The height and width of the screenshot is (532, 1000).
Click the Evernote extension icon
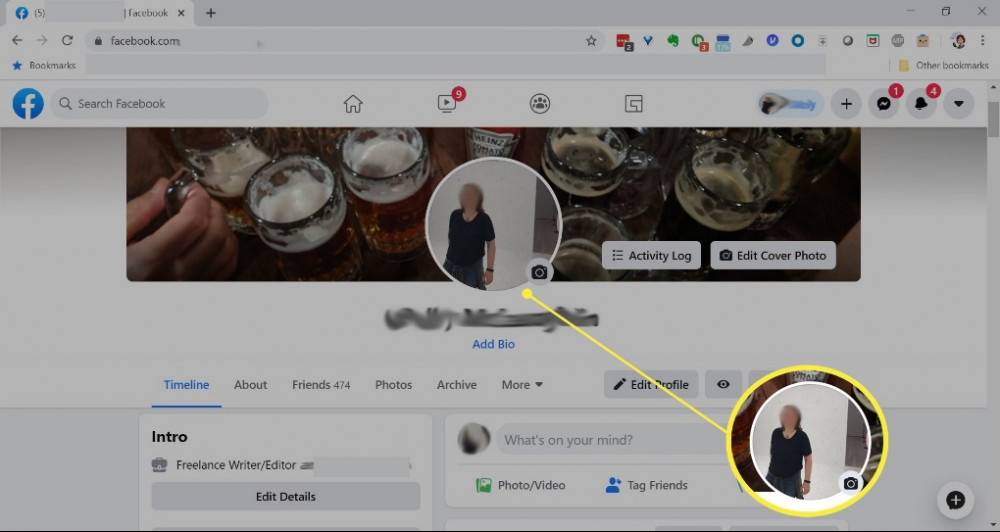[673, 41]
